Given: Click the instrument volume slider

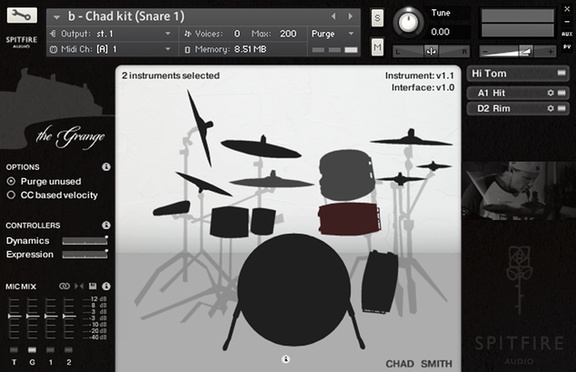Looking at the screenshot, I should (x=518, y=51).
